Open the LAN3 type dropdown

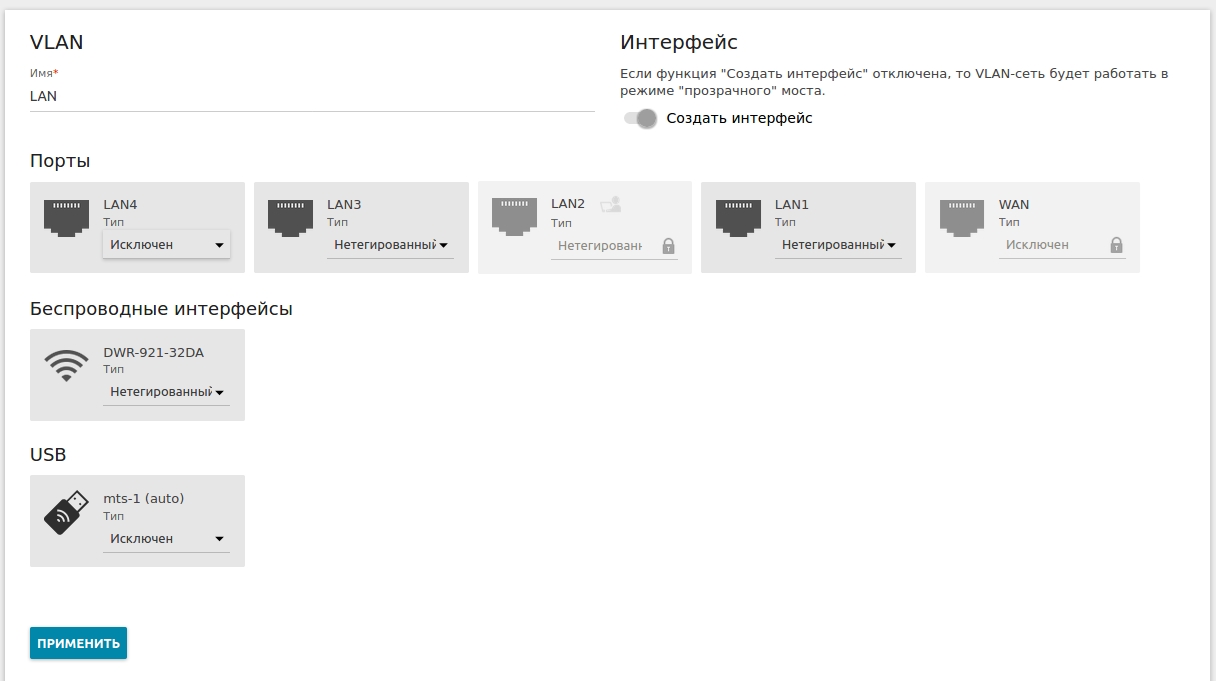pyautogui.click(x=390, y=245)
